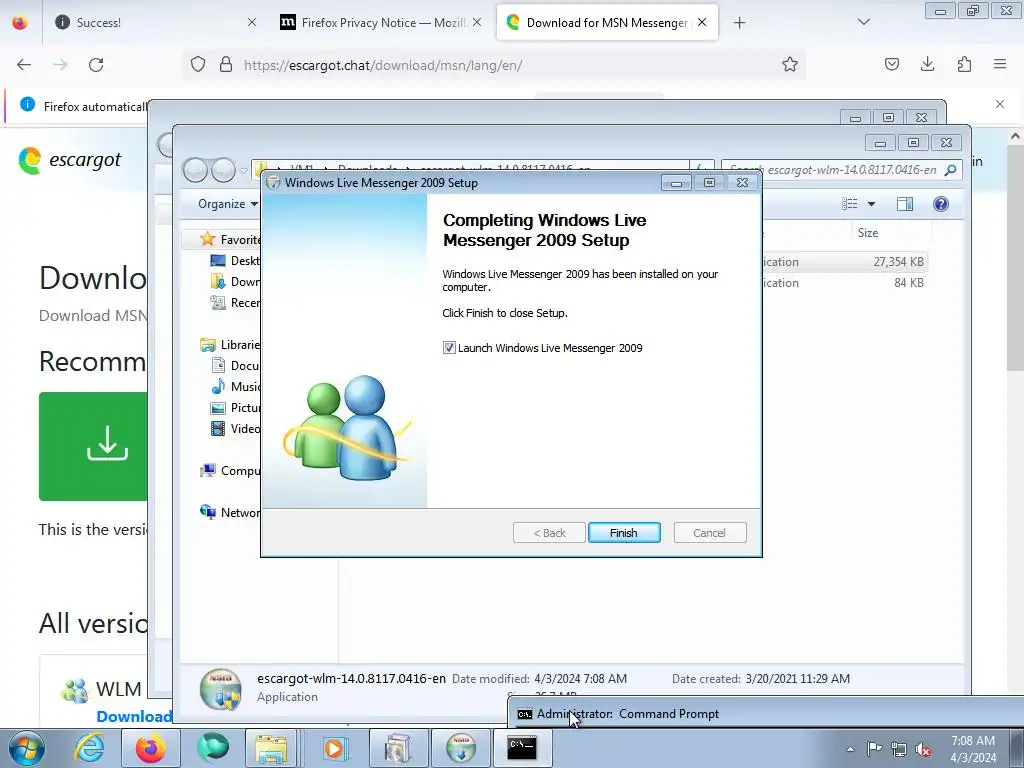Screen dimensions: 1024x768
Task: Open Firefox extensions puzzle icon
Action: click(965, 65)
